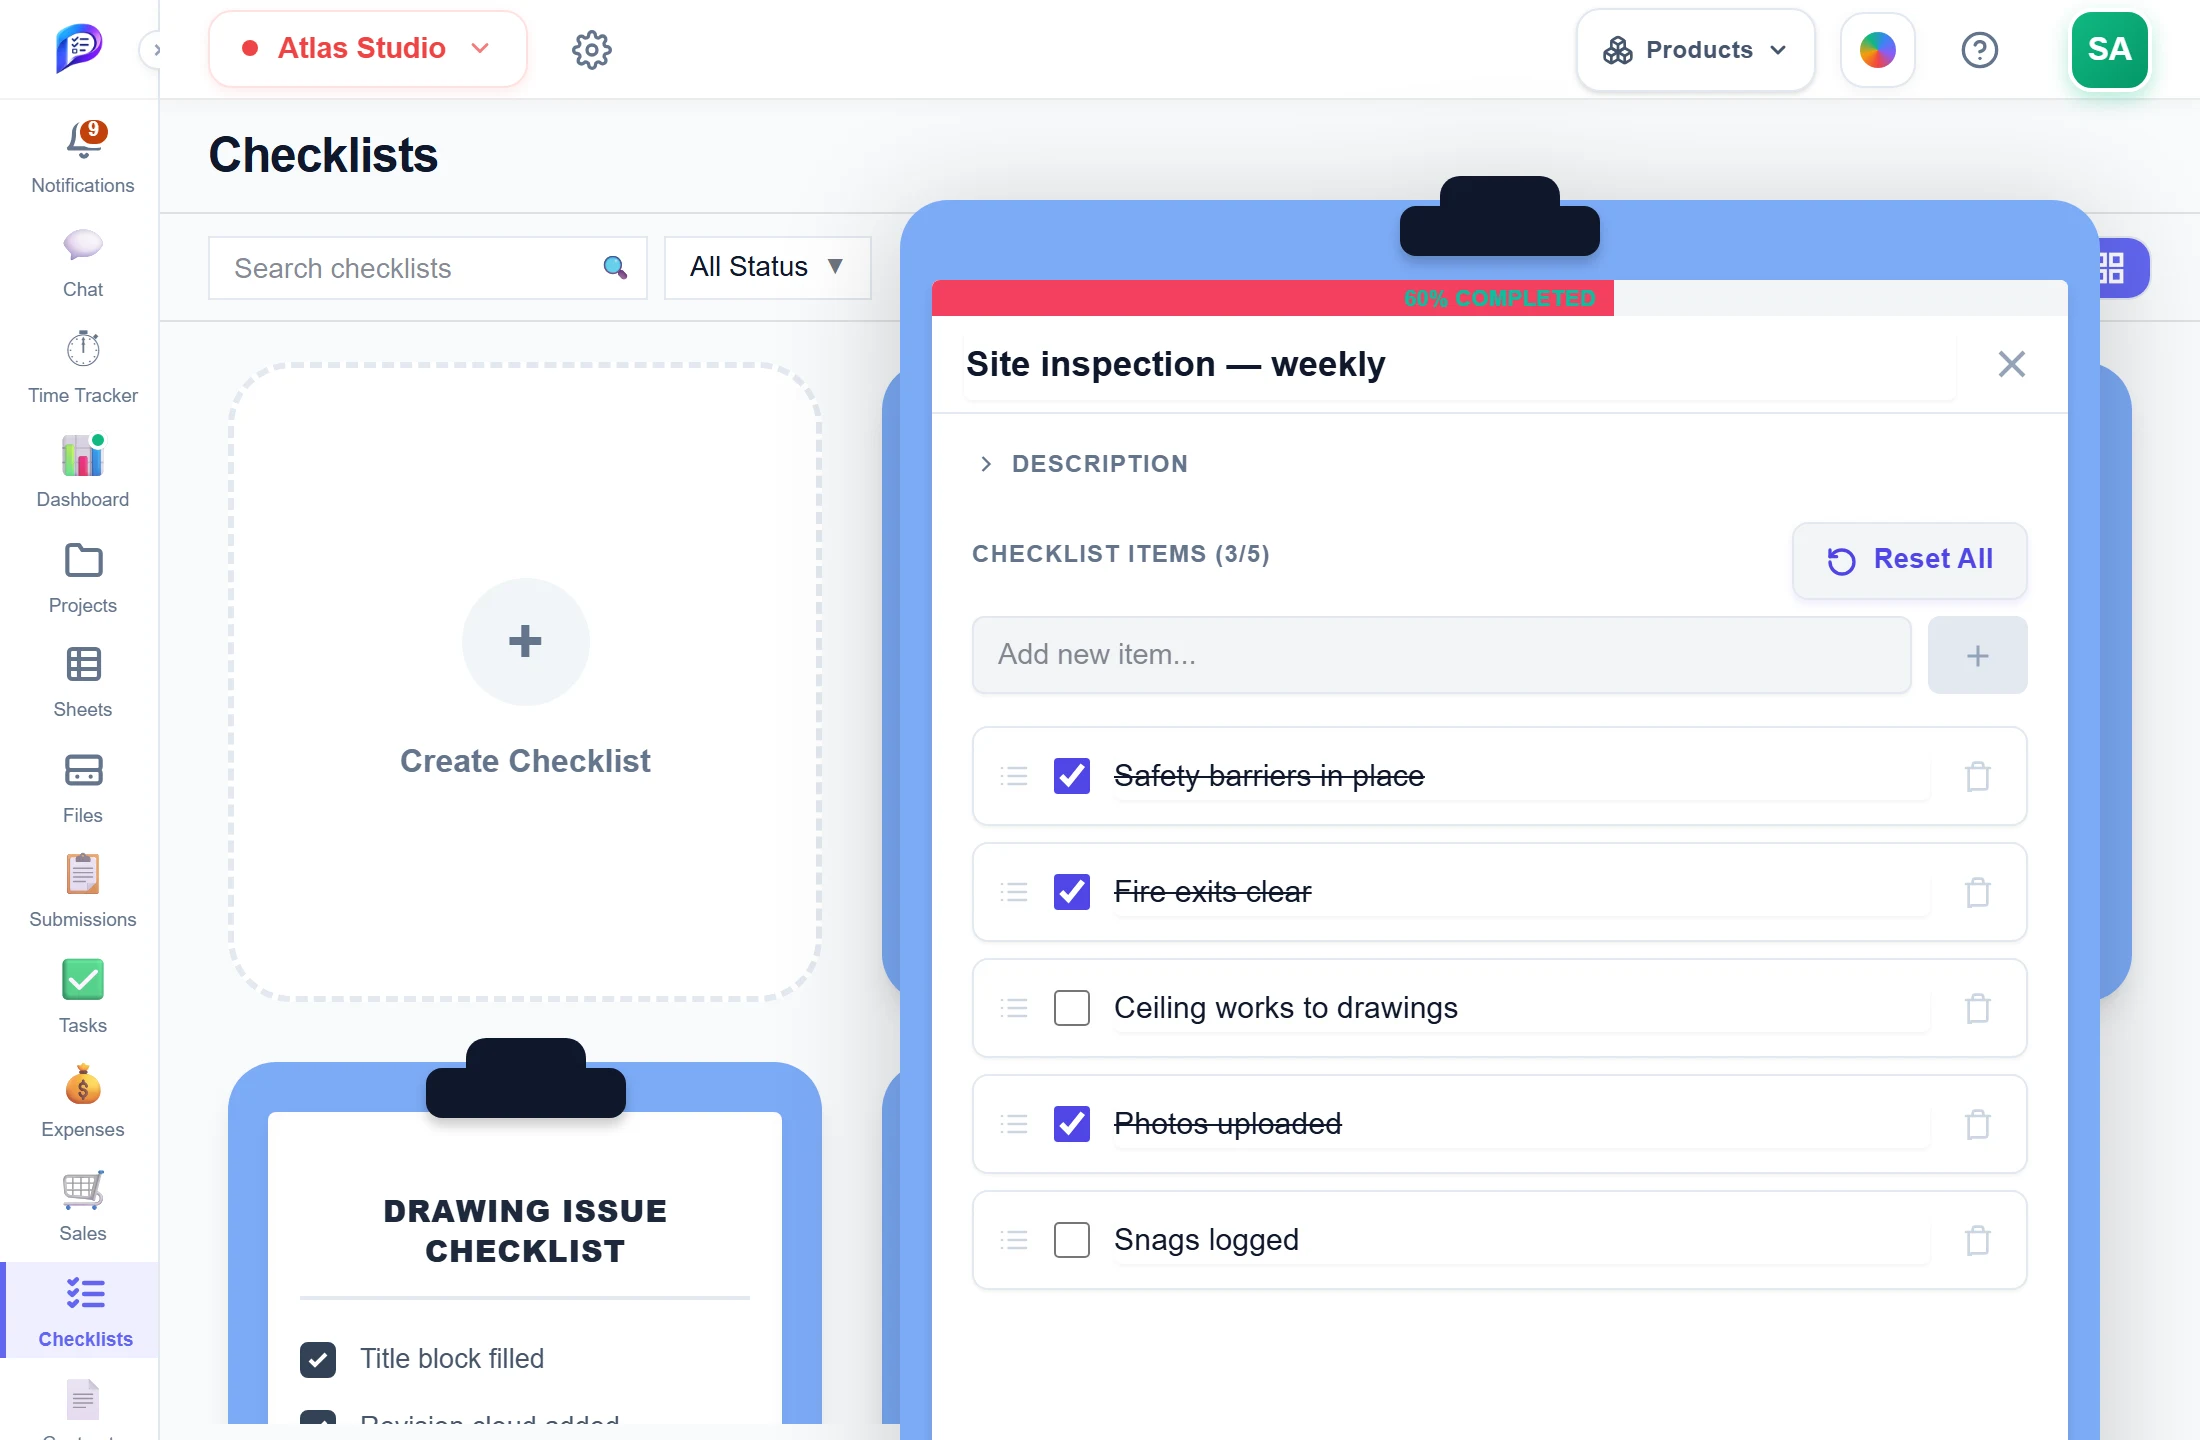The image size is (2200, 1440).
Task: Open Chat from the sidebar
Action: point(83,263)
